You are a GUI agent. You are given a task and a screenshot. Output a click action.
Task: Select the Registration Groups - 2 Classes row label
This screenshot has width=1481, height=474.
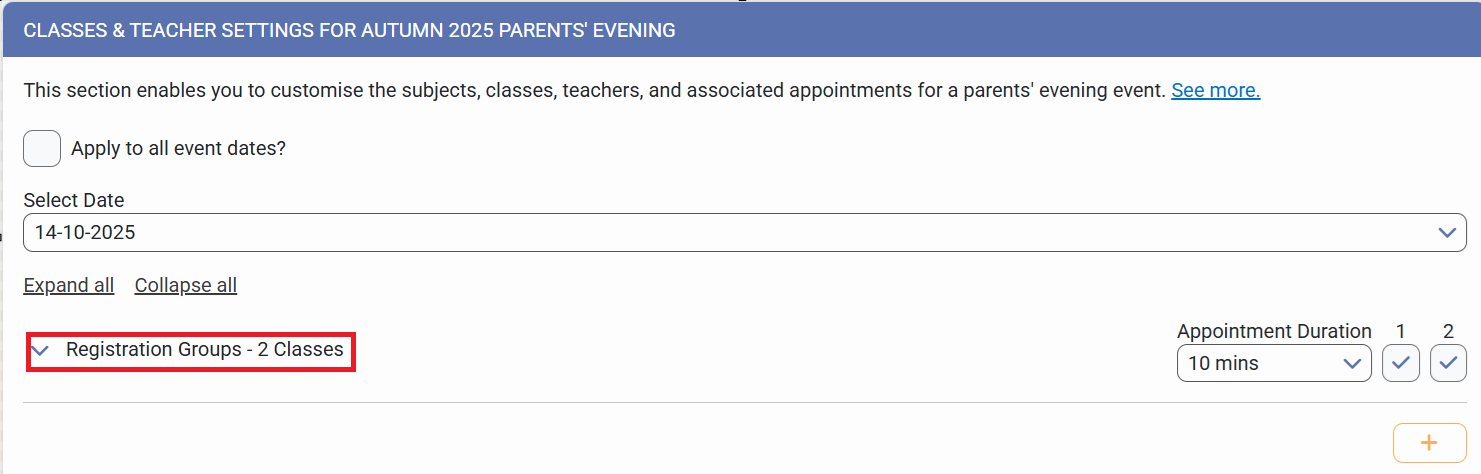(204, 350)
